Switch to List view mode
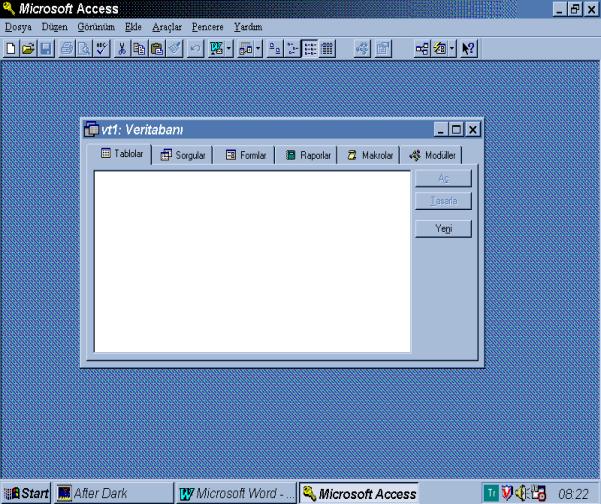 click(309, 47)
